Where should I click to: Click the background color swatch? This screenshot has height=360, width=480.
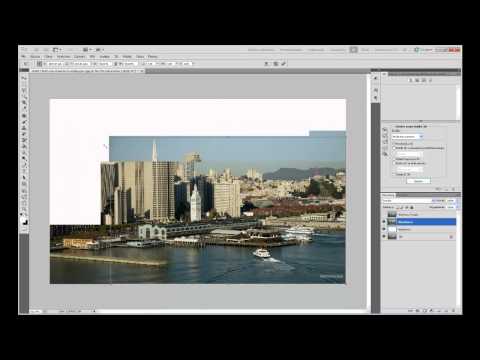26,223
